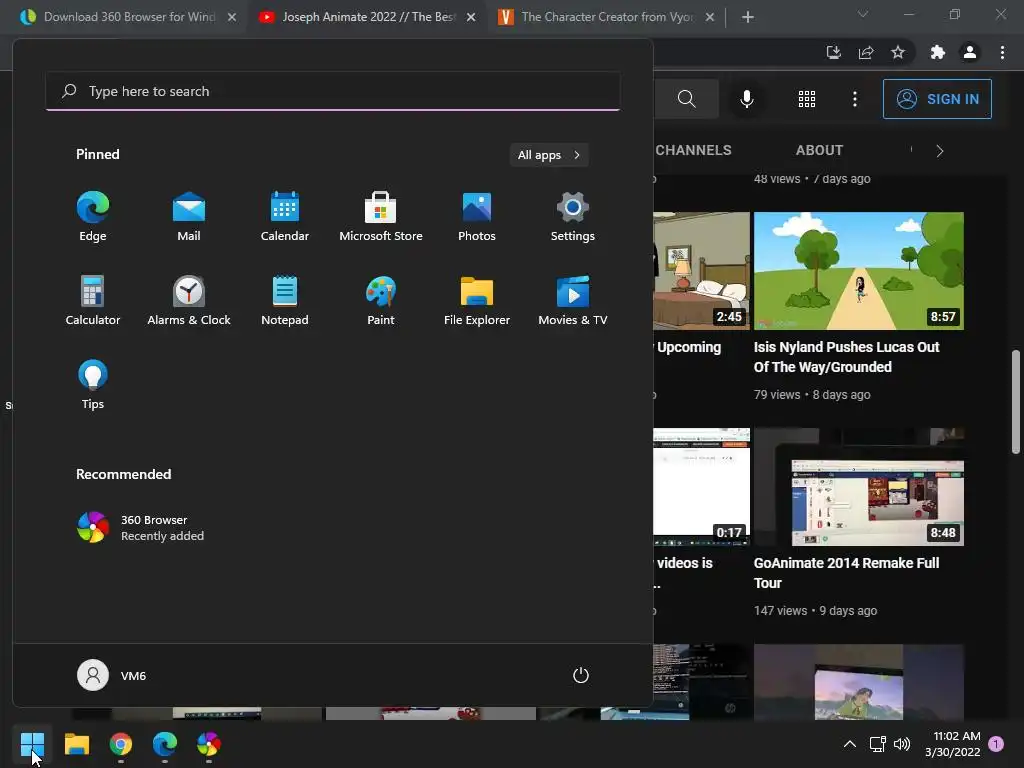
Task: Click the power button in Start menu
Action: pyautogui.click(x=581, y=675)
